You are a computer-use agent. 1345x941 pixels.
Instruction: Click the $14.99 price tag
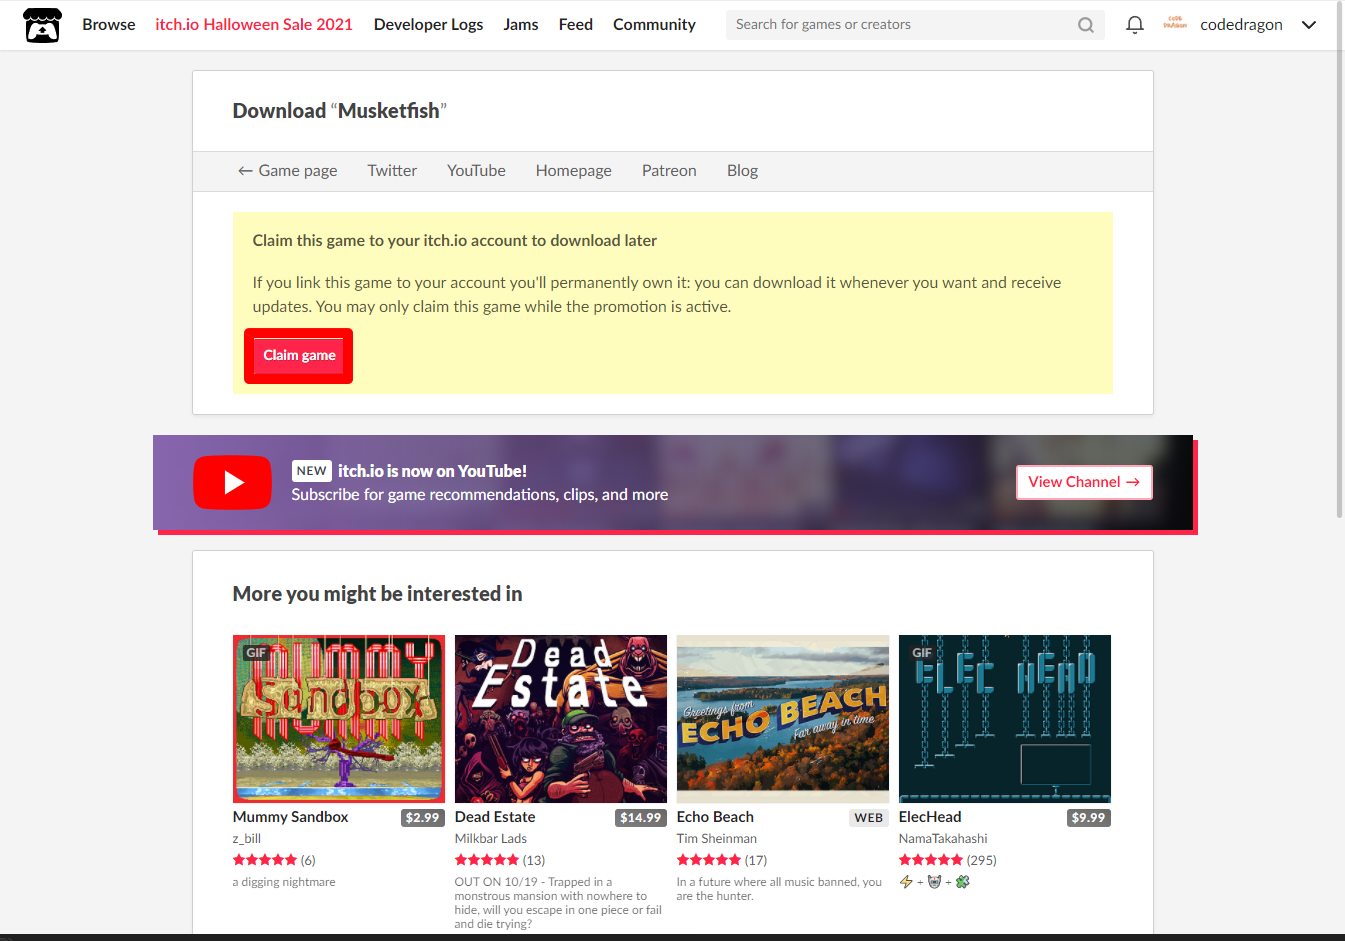(x=641, y=818)
